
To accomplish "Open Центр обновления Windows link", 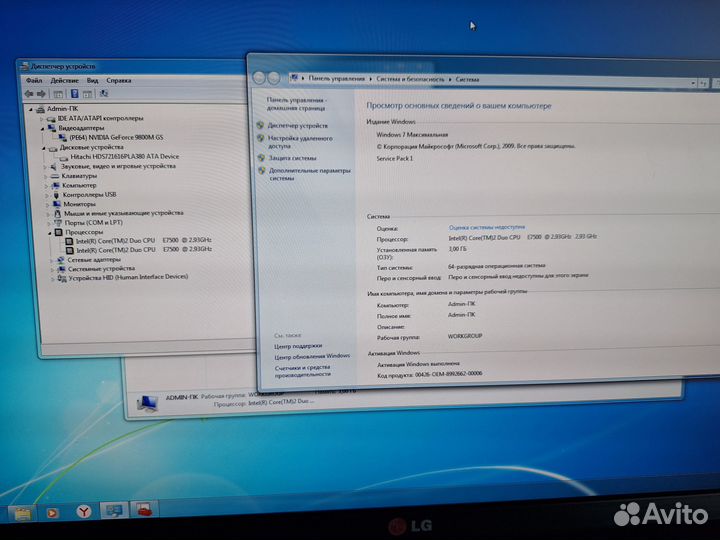I will pos(312,356).
